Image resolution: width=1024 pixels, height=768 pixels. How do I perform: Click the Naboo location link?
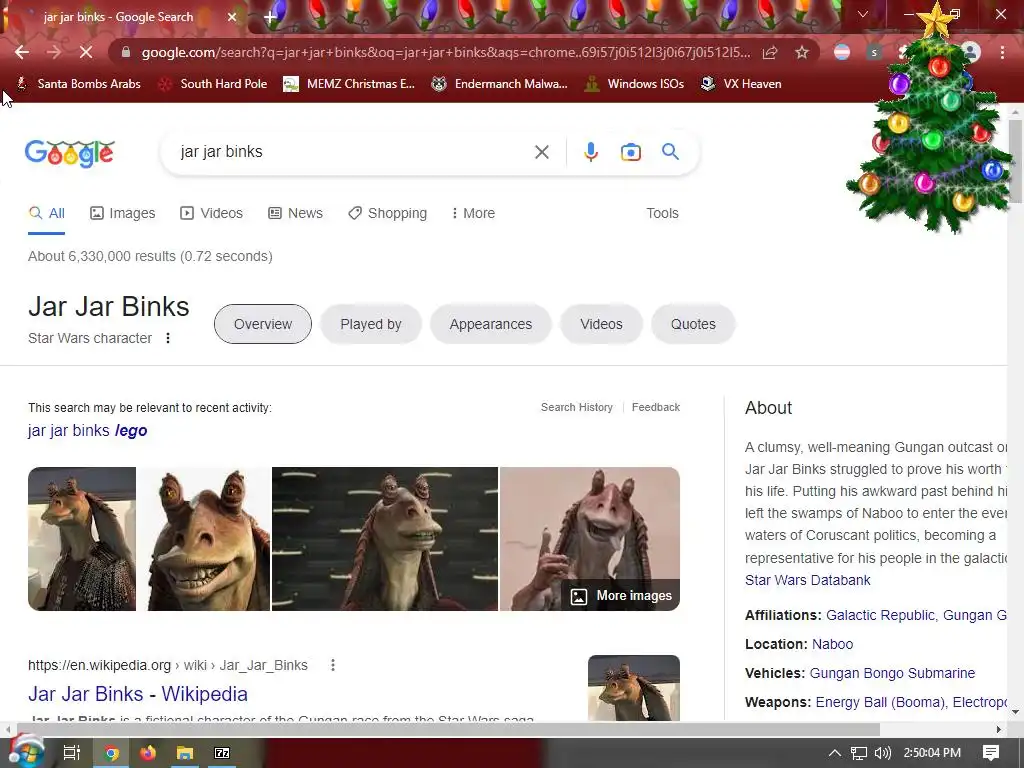(833, 645)
